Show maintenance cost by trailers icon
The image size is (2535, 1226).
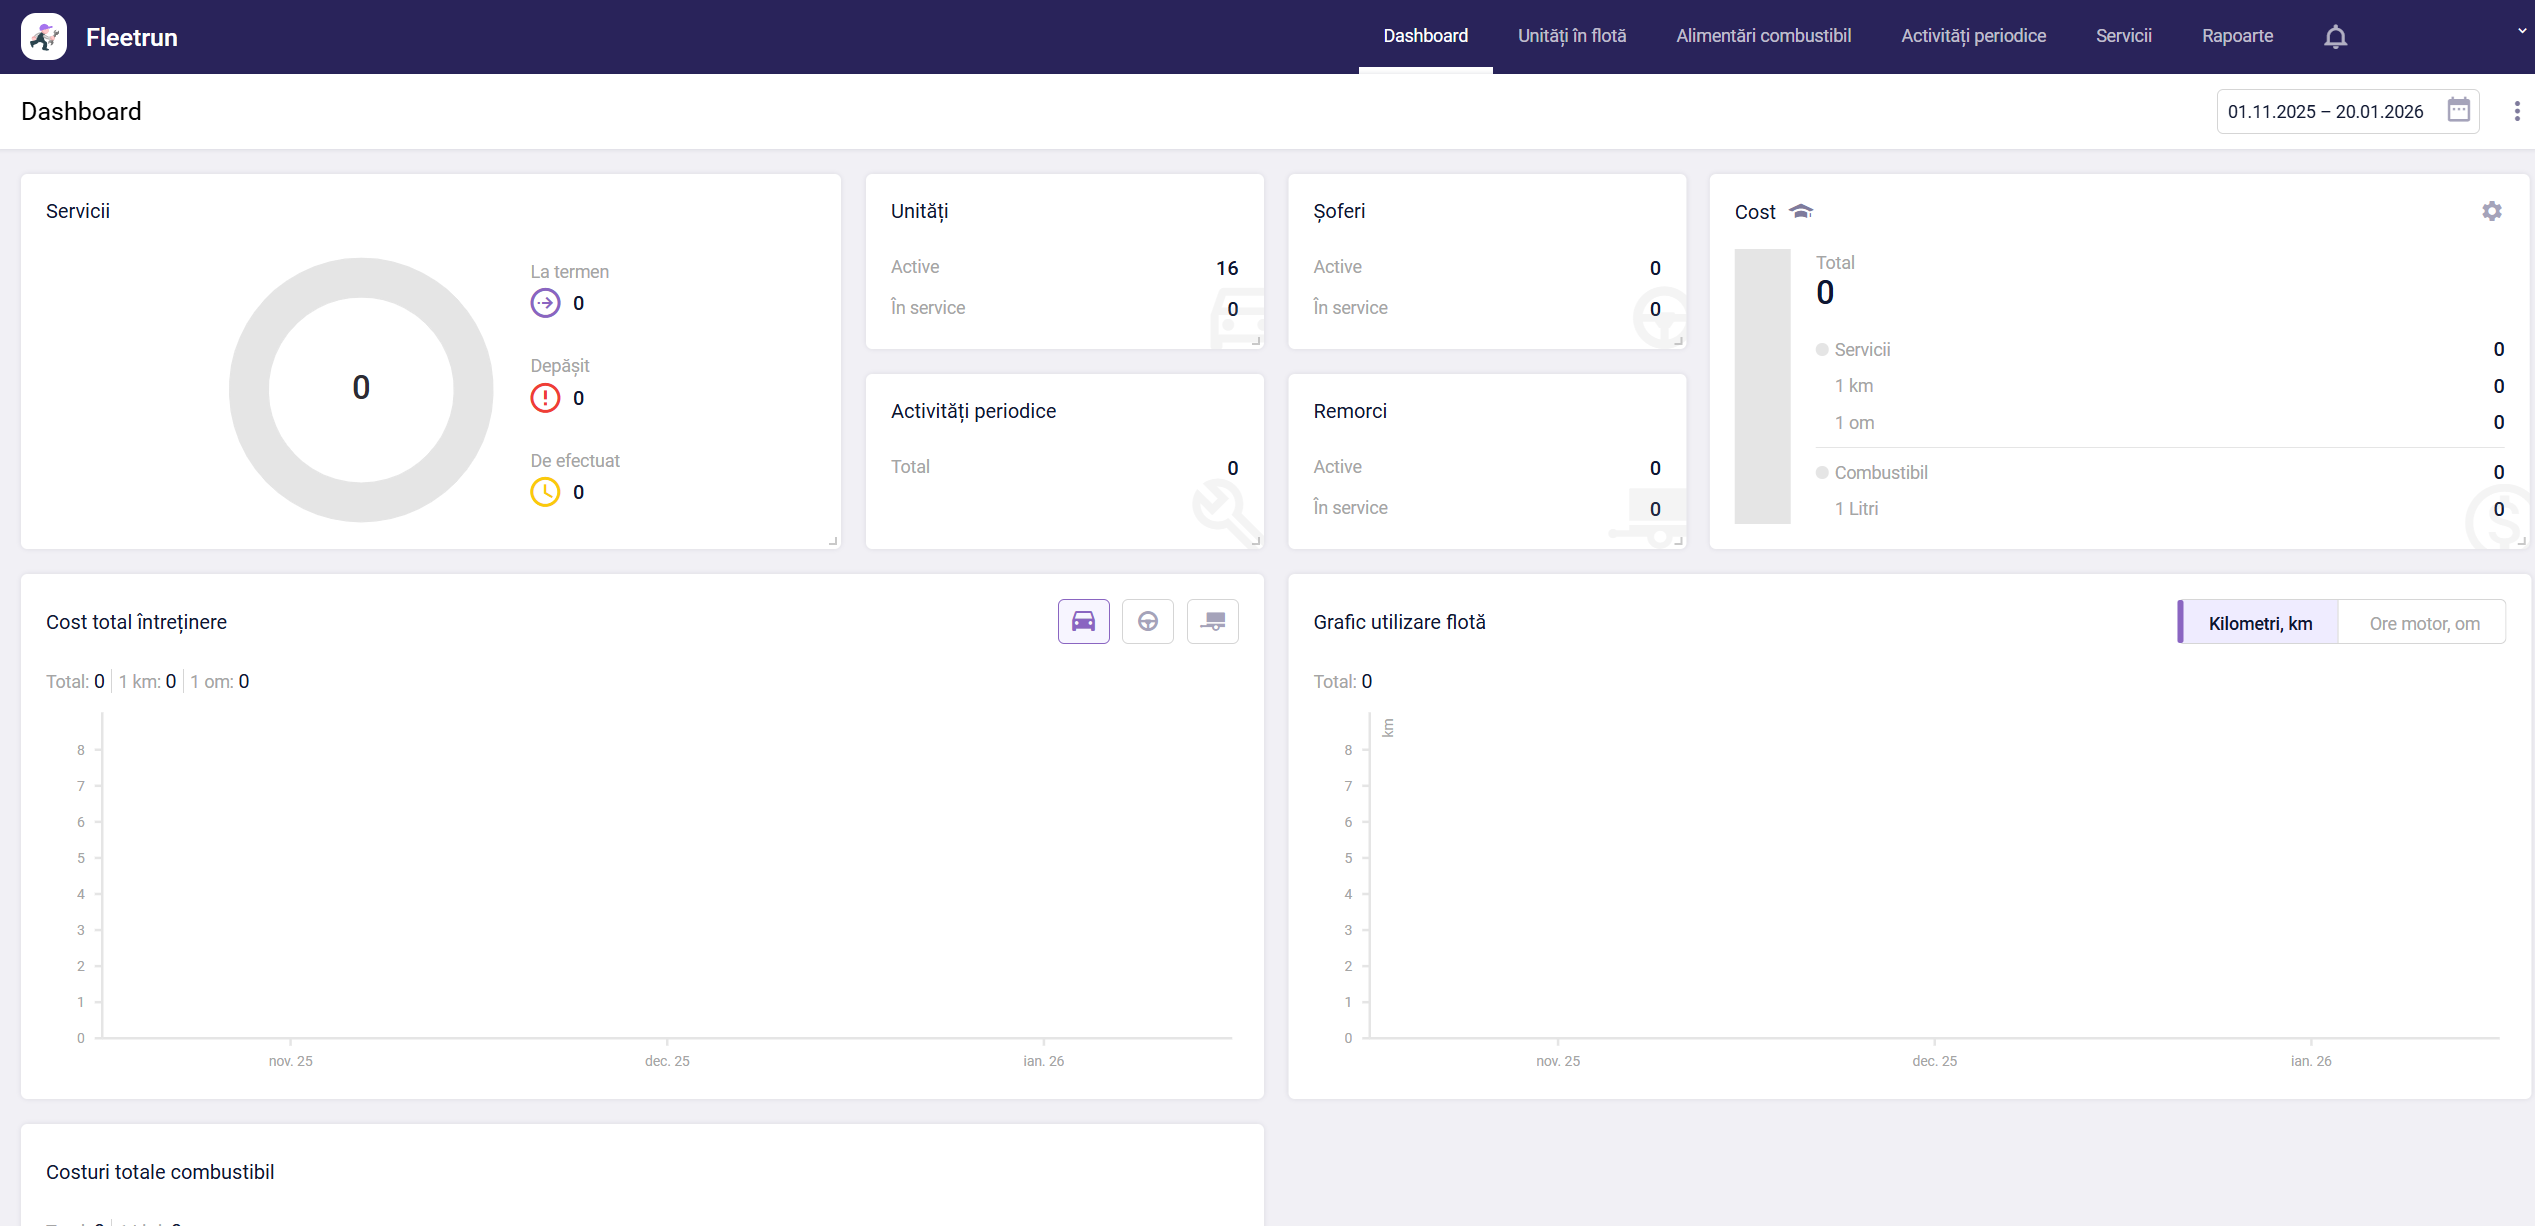(x=1212, y=622)
